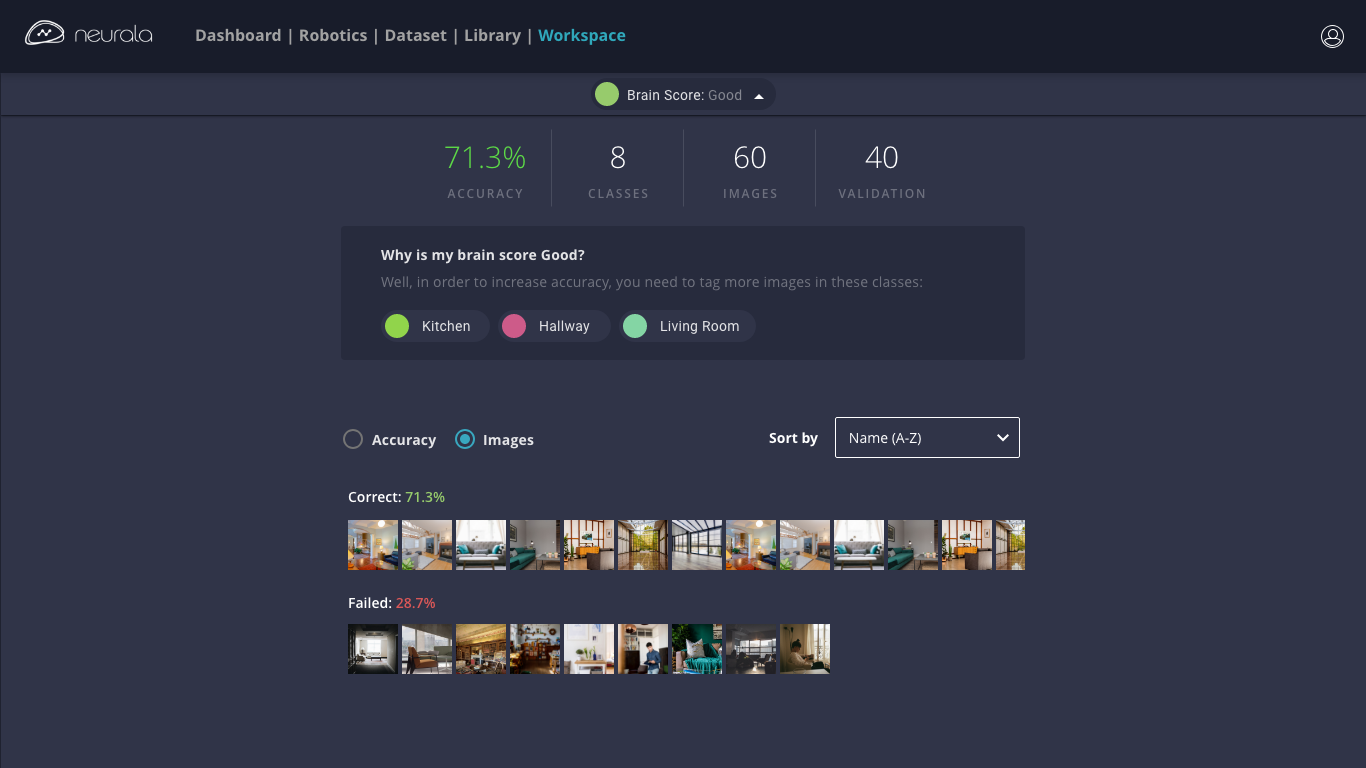
Task: Navigate to the Dataset page
Action: coord(415,36)
